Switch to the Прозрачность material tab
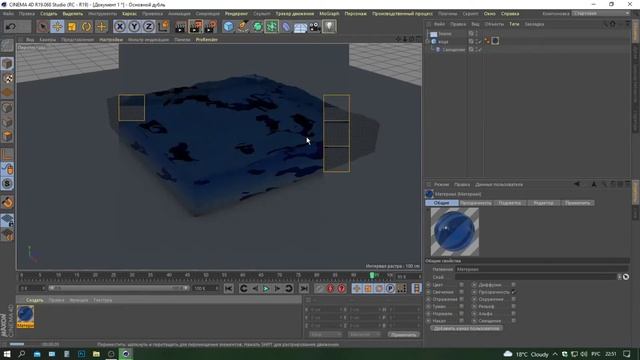 coord(476,203)
